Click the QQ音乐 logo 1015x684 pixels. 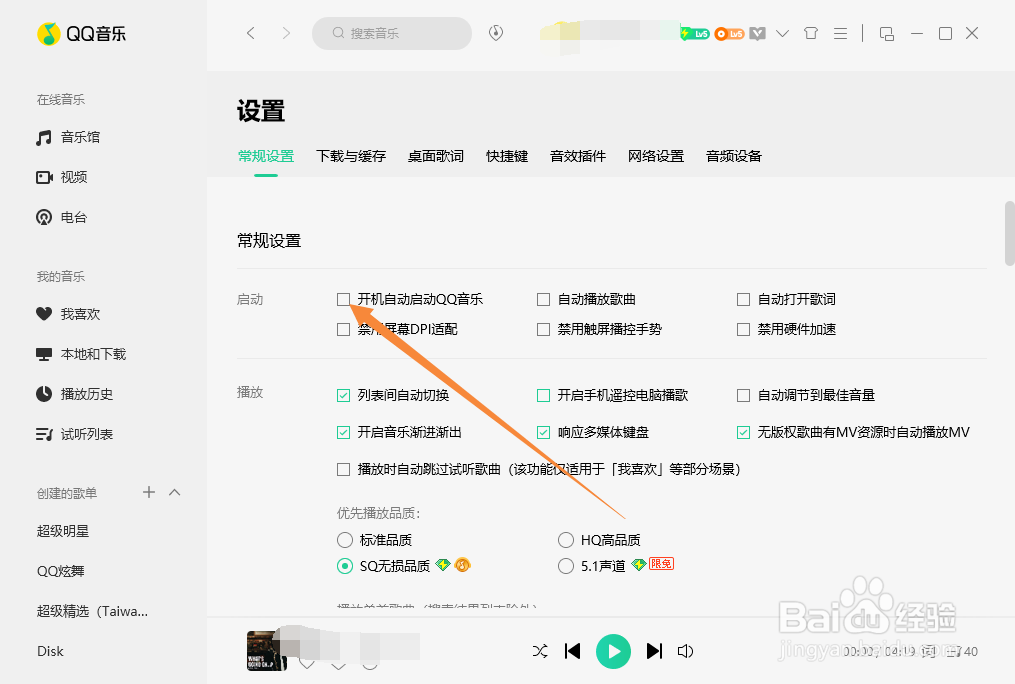[82, 34]
